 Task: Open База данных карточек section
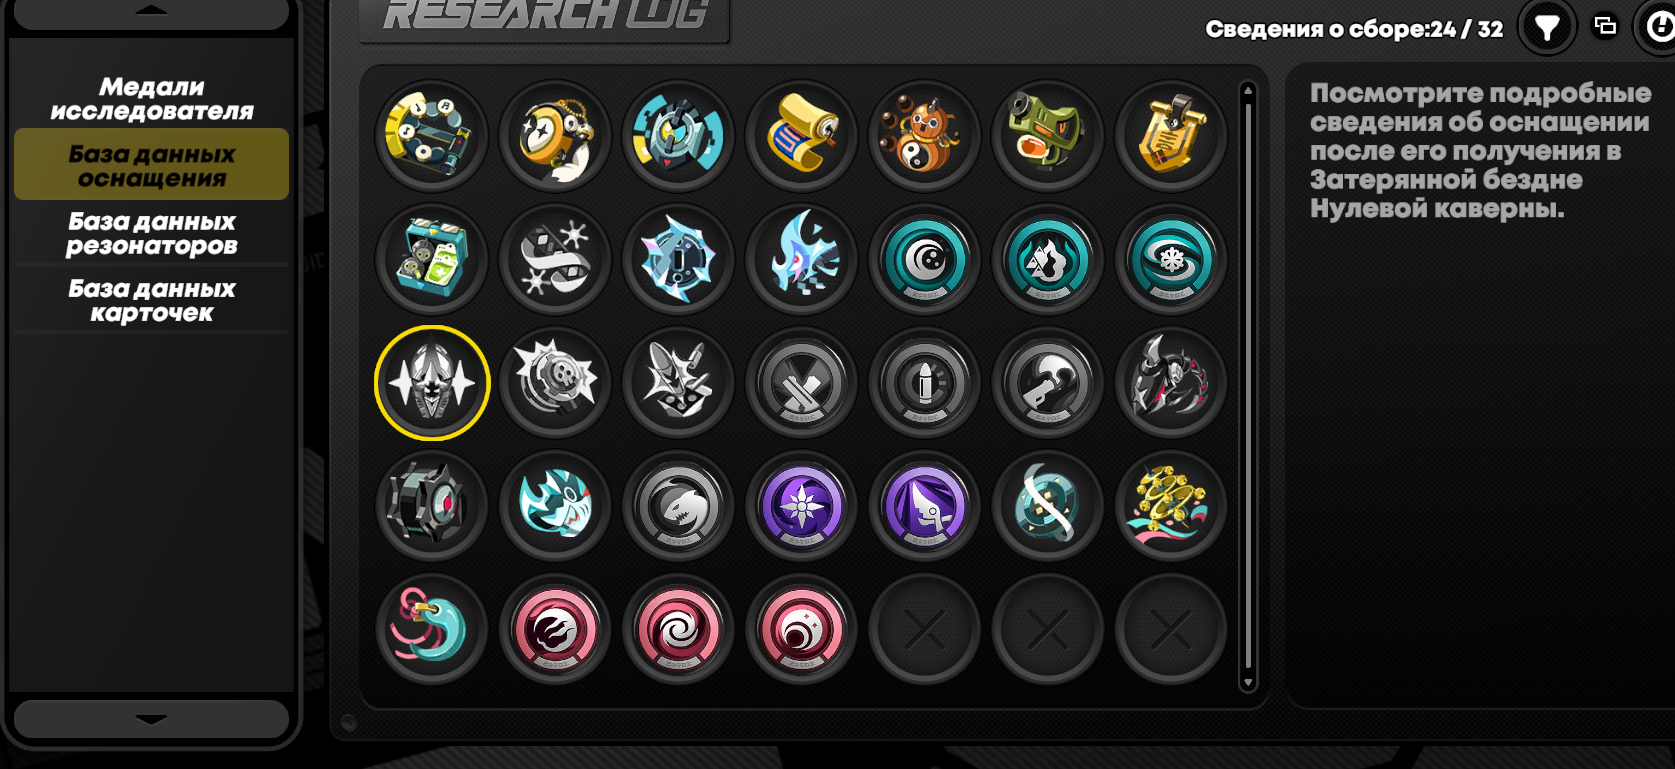(x=151, y=300)
